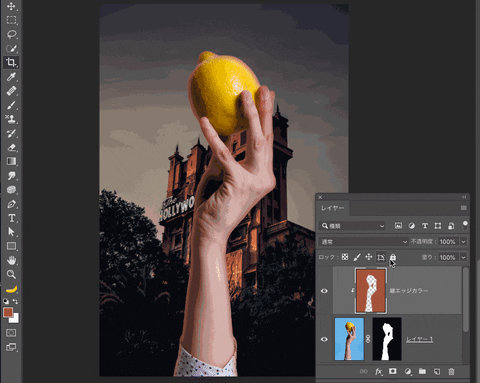The height and width of the screenshot is (383, 480).
Task: Prevent auto-nesting into artboards lock
Action: coord(381,257)
